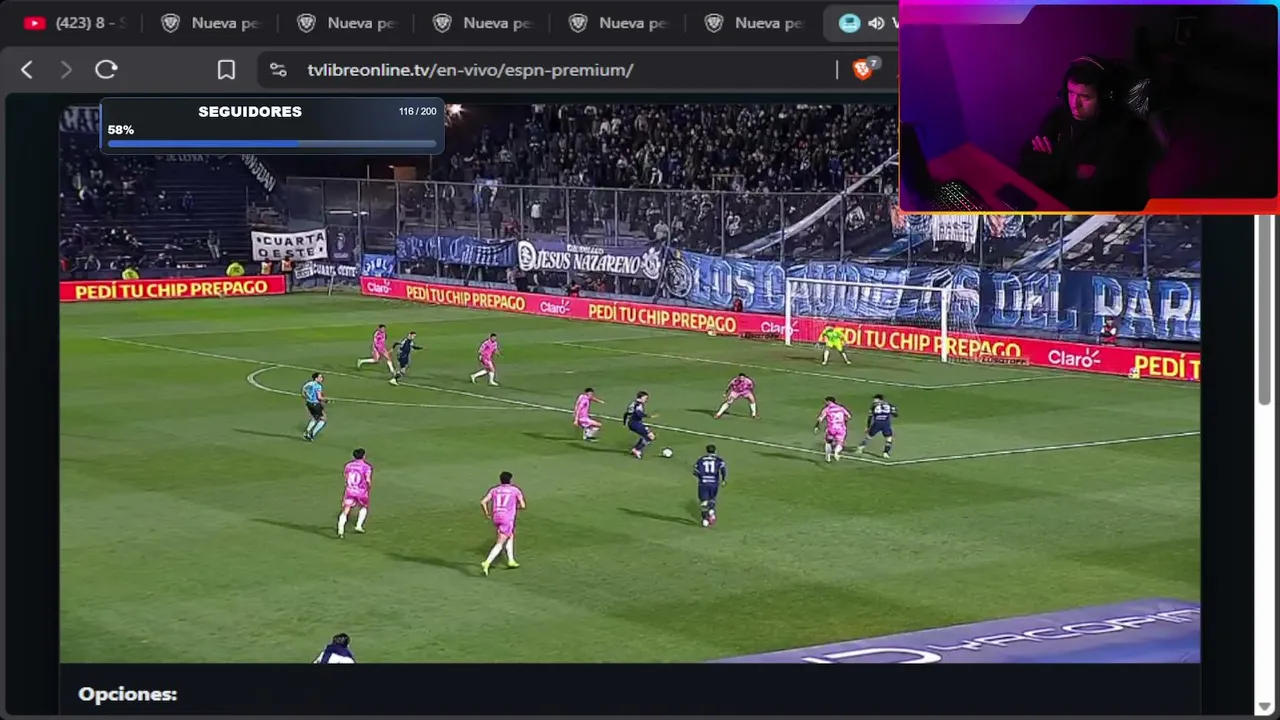
Task: Mute the tab via its speaker icon
Action: 876,23
